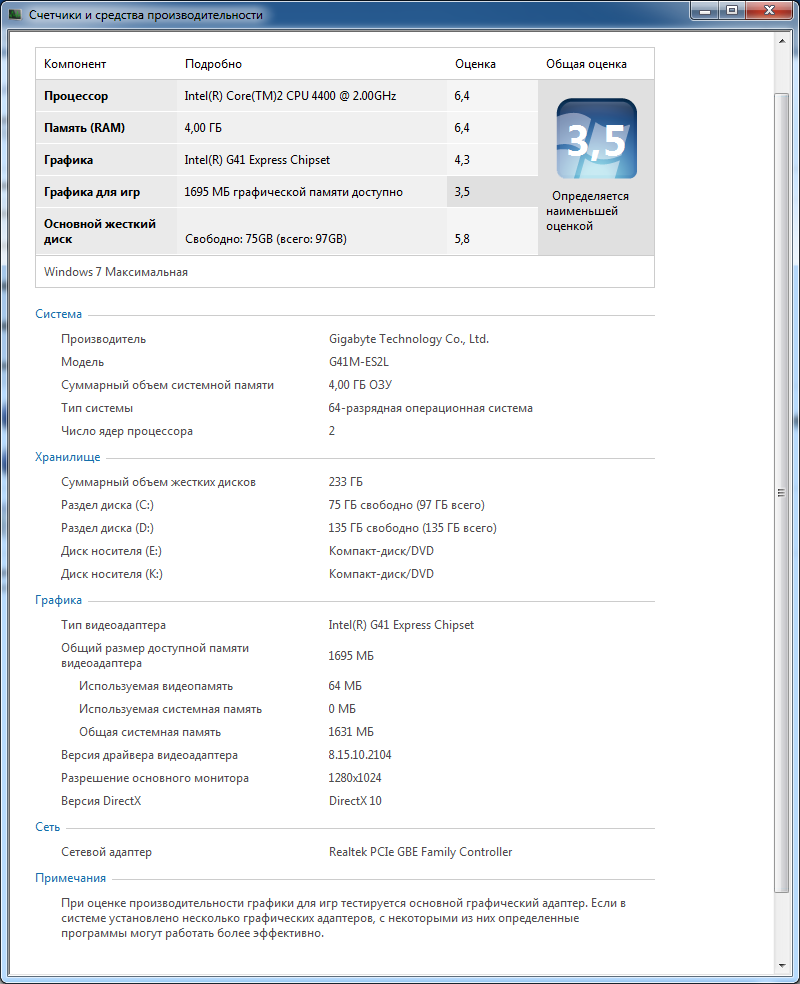
Task: Click the Хранилище section heading
Action: tap(67, 457)
